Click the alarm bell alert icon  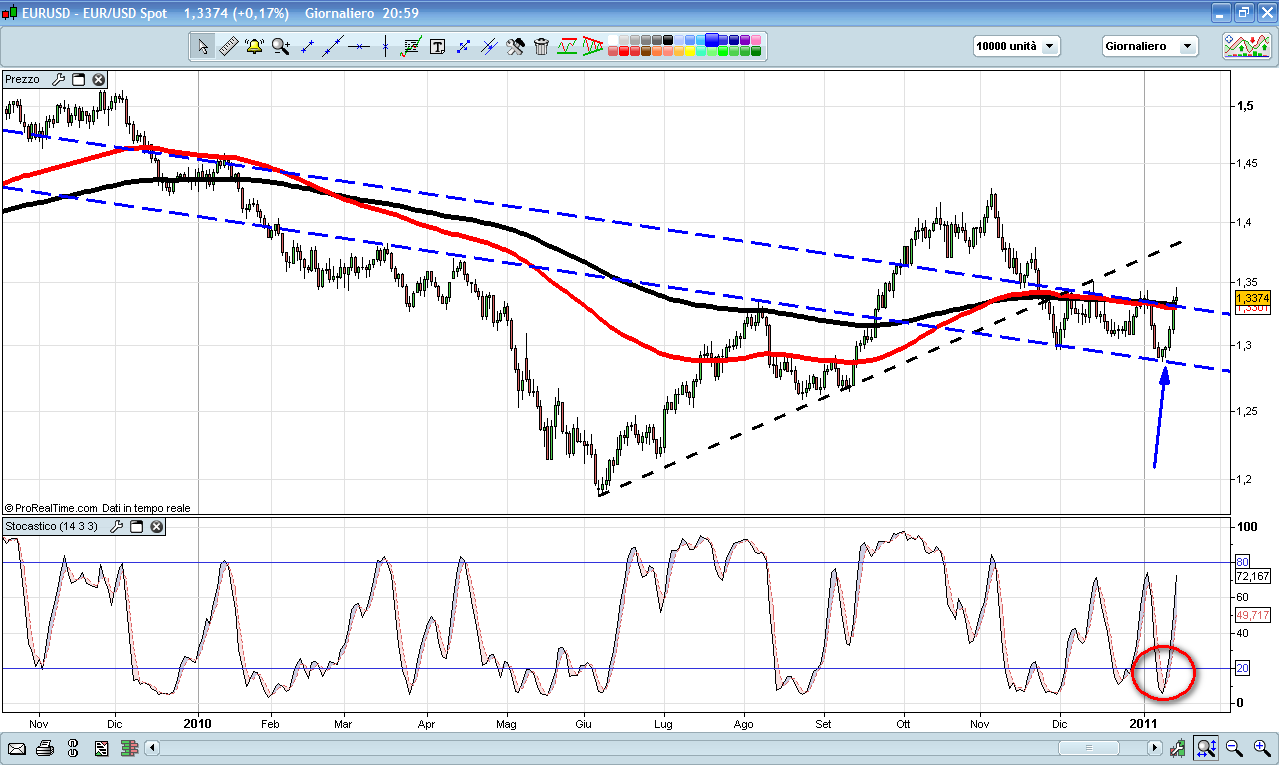(254, 46)
